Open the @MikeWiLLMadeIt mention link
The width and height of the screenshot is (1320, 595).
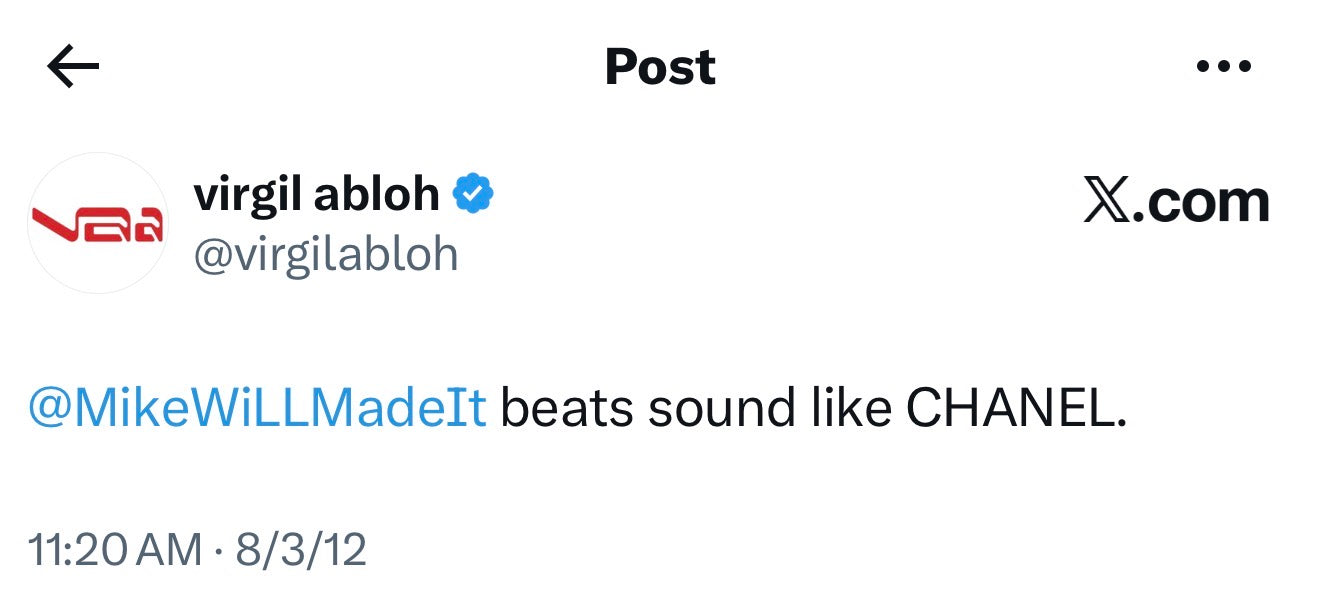[257, 410]
